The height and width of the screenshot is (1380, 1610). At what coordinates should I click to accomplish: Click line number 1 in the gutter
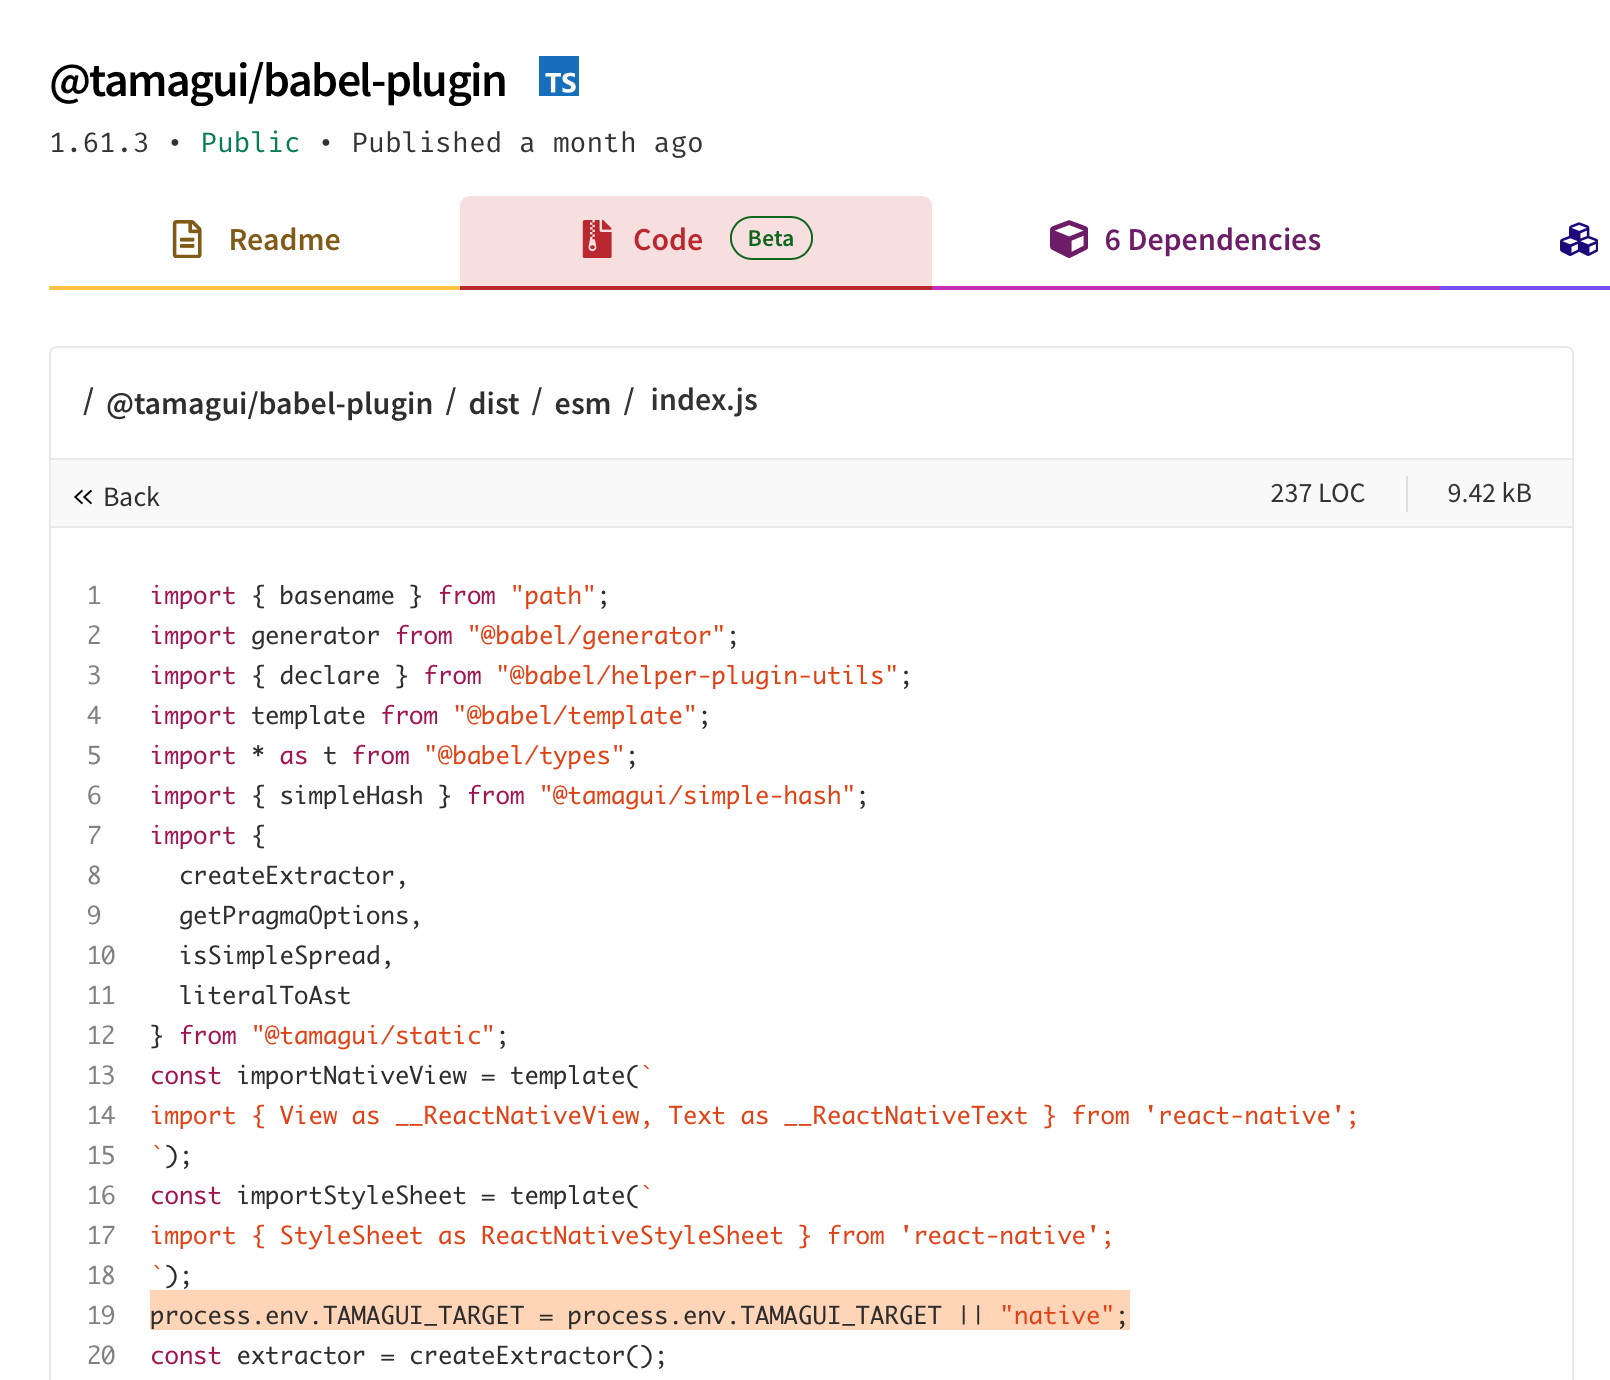(x=93, y=595)
